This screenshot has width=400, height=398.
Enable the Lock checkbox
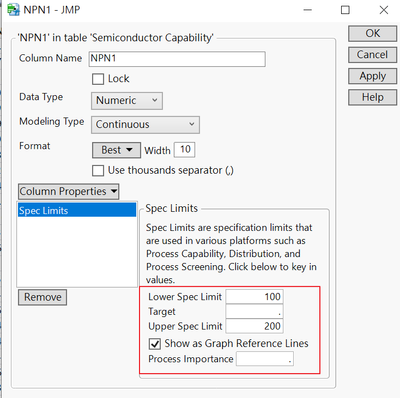(x=98, y=79)
